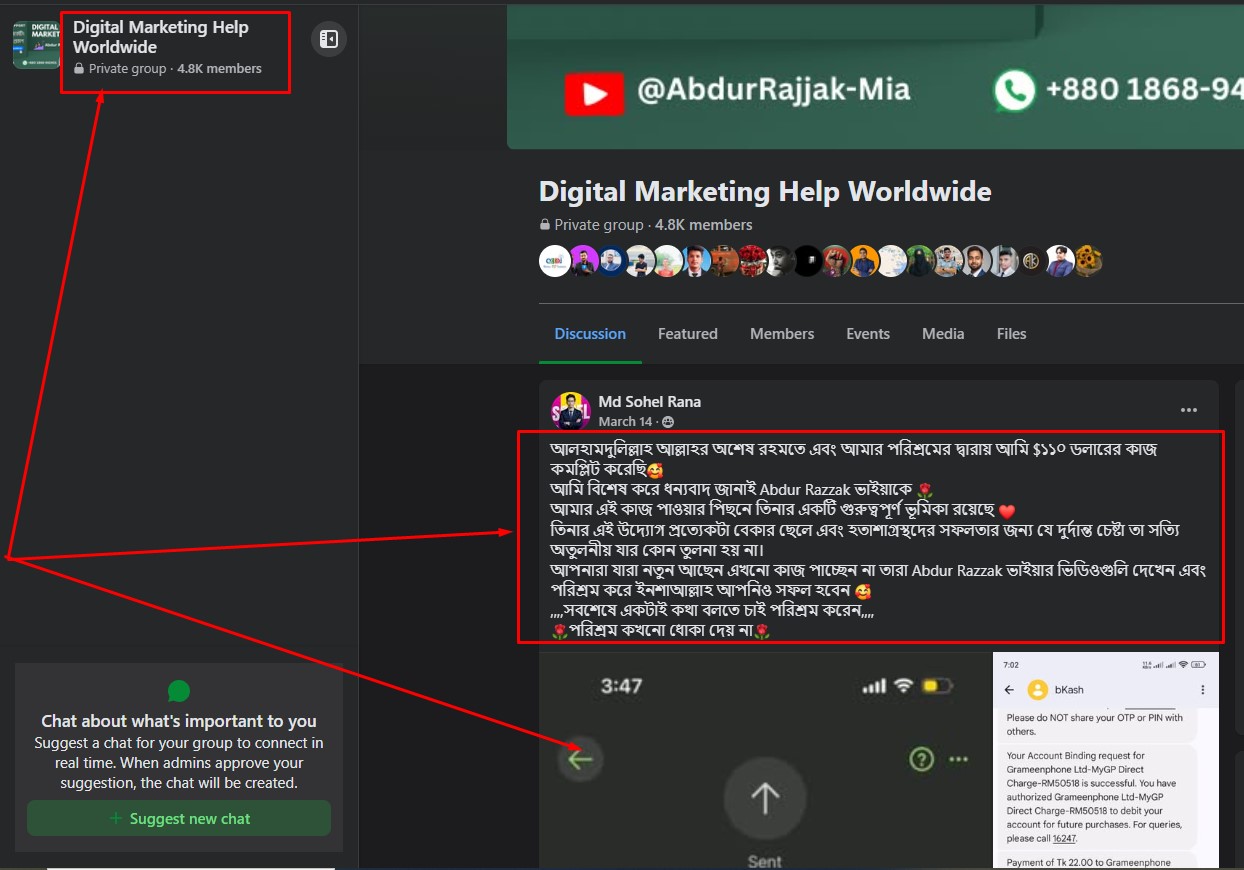Screen dimensions: 1244x870
Task: Click the lock icon in the sidebar group info
Action: [x=79, y=69]
